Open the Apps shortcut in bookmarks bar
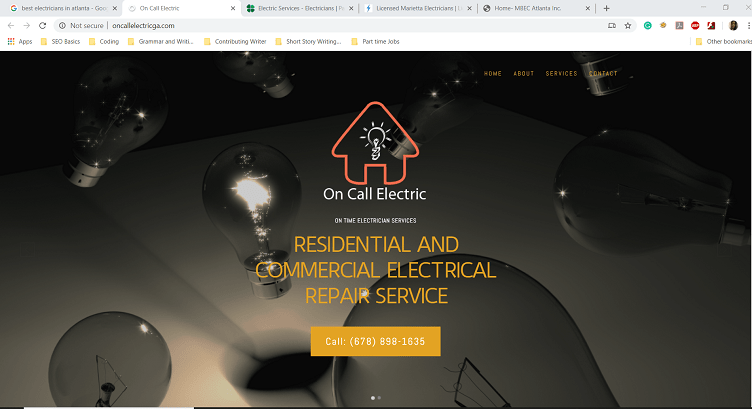Screen dimensions: 752x409 pyautogui.click(x=20, y=42)
